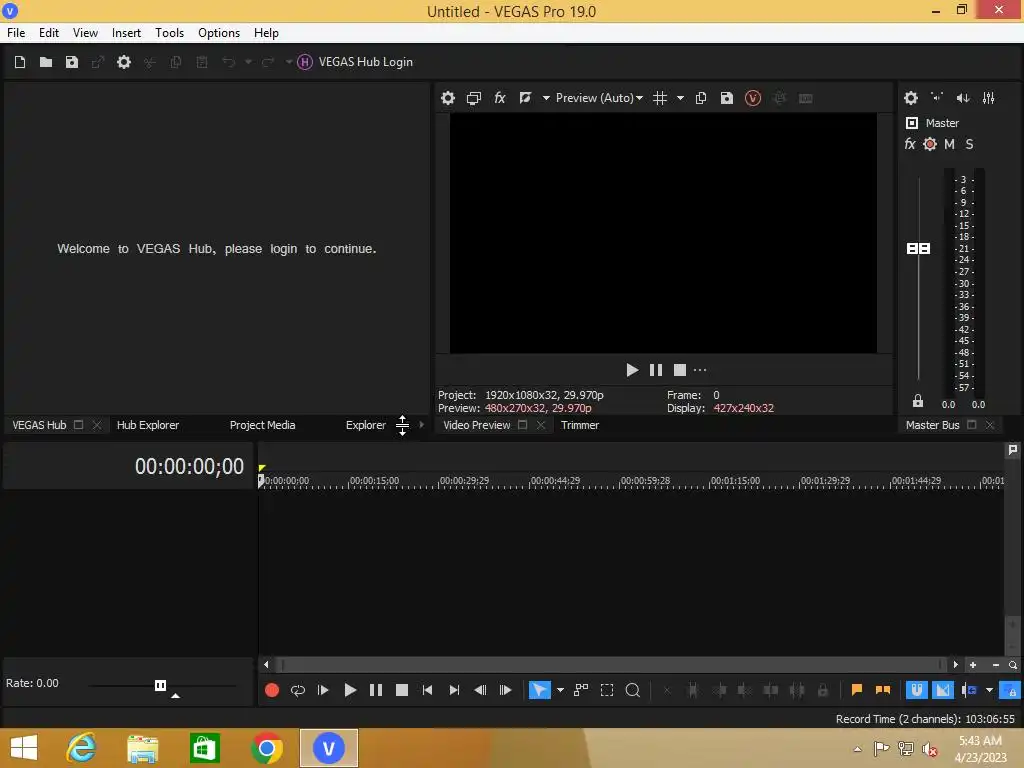This screenshot has width=1024, height=768.
Task: Toggle Loop Playback button
Action: 298,690
